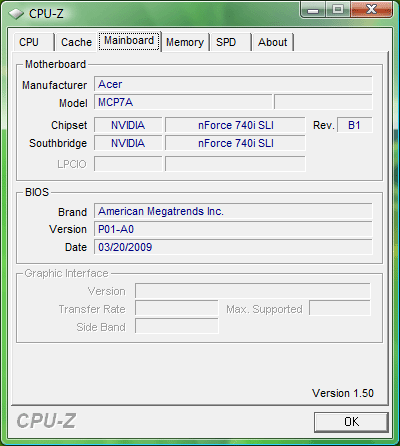Click the Model field showing MCP7A
The width and height of the screenshot is (400, 446).
[183, 102]
